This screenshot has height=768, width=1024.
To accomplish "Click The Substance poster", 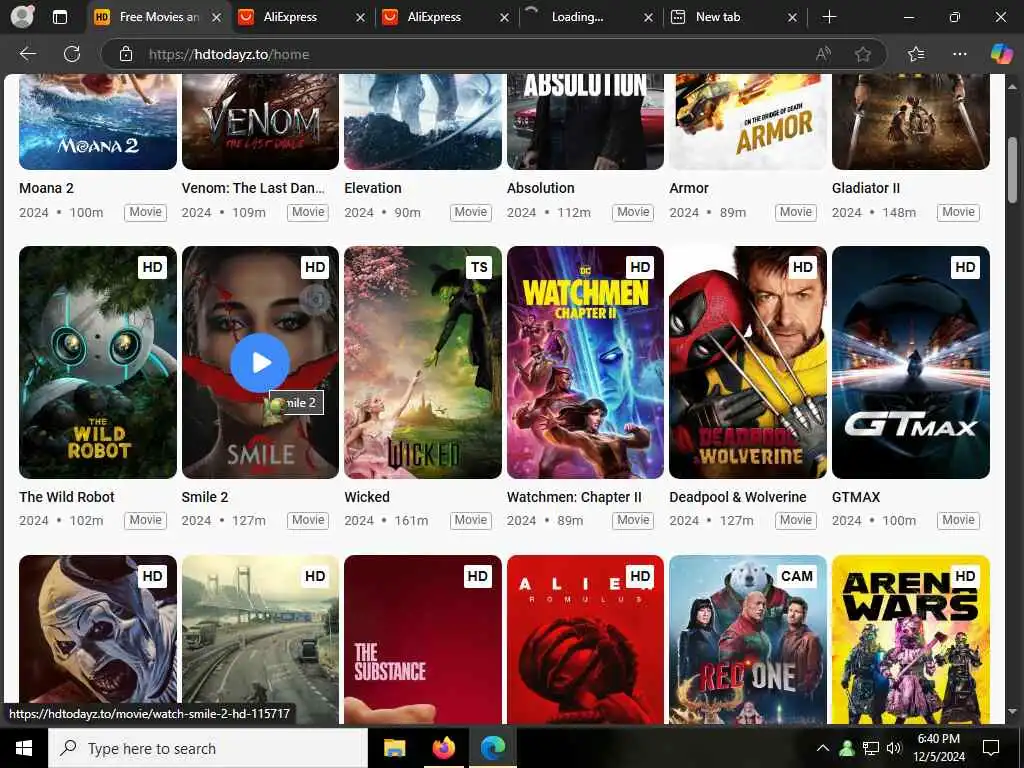I will click(423, 639).
